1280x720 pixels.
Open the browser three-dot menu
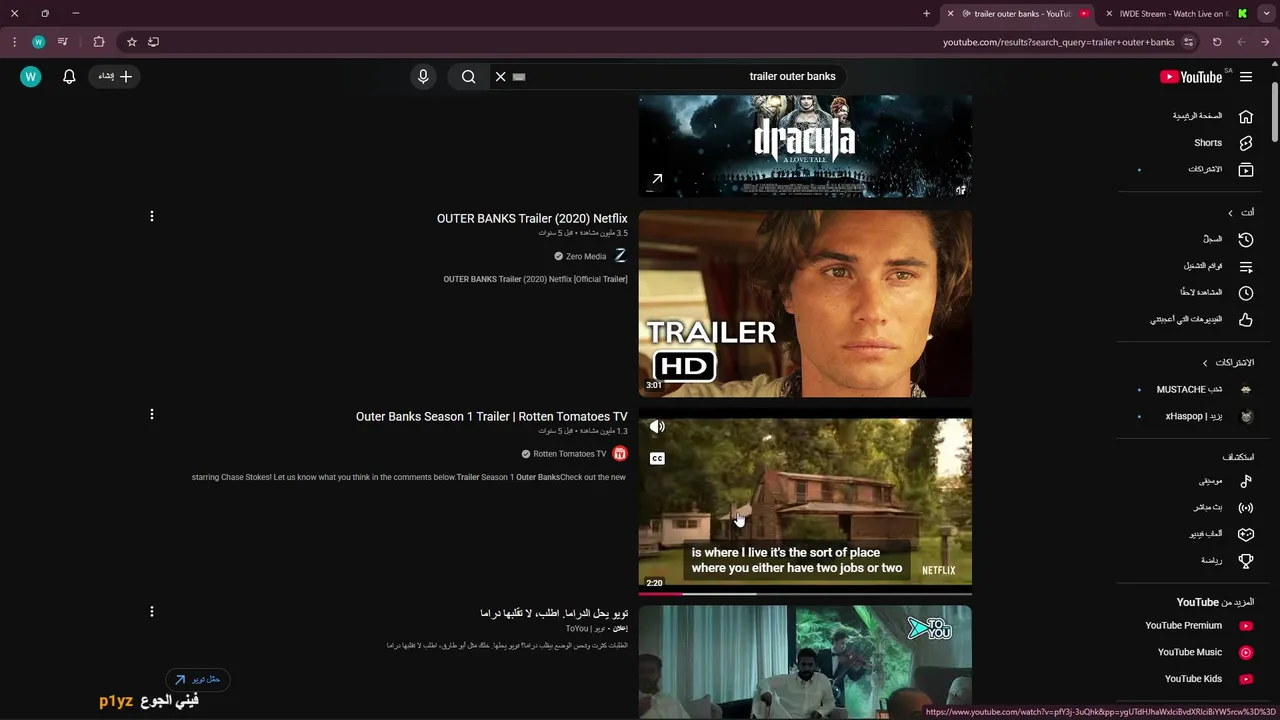pos(14,42)
